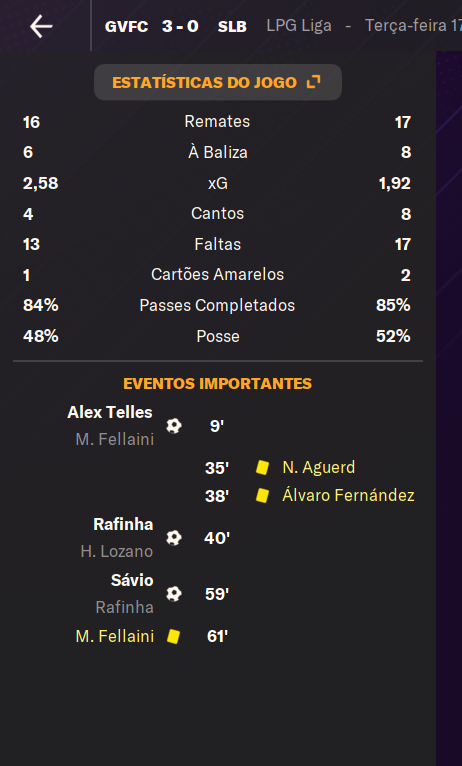
Task: Click the goal ball icon at 40'
Action: pos(173,538)
